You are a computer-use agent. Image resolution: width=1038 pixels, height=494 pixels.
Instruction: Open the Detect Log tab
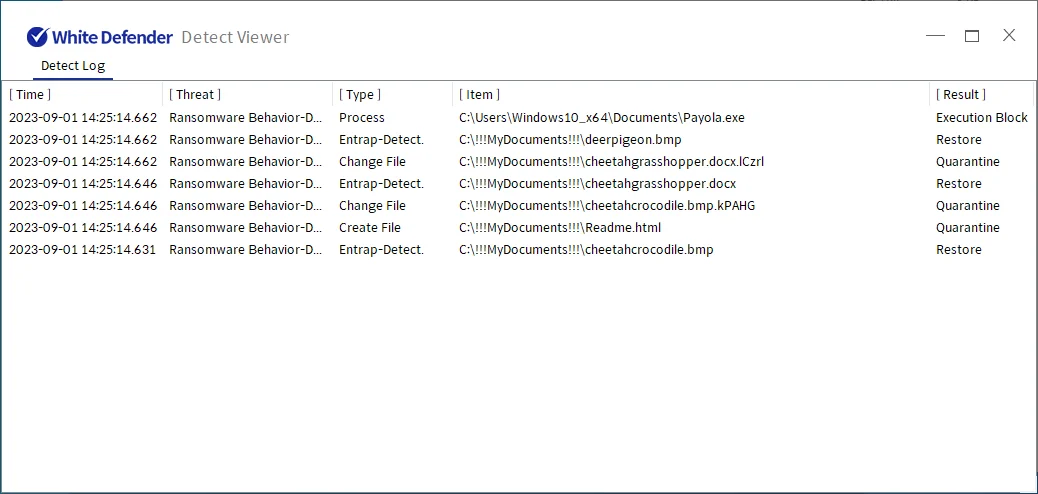(x=73, y=66)
